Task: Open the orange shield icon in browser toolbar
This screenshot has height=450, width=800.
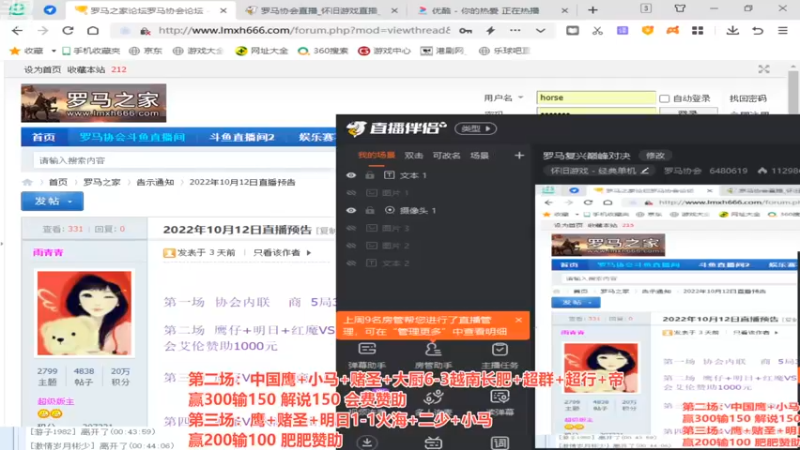Action: coord(647,31)
